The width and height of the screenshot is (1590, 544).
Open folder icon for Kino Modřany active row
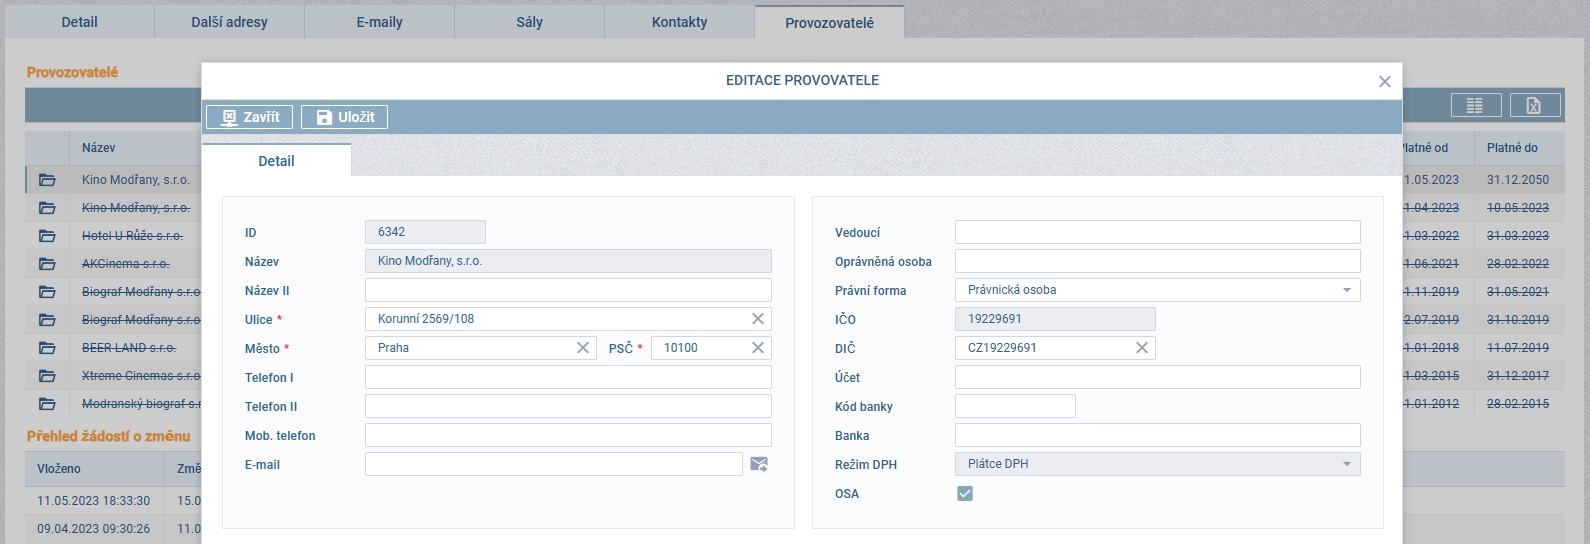click(47, 180)
